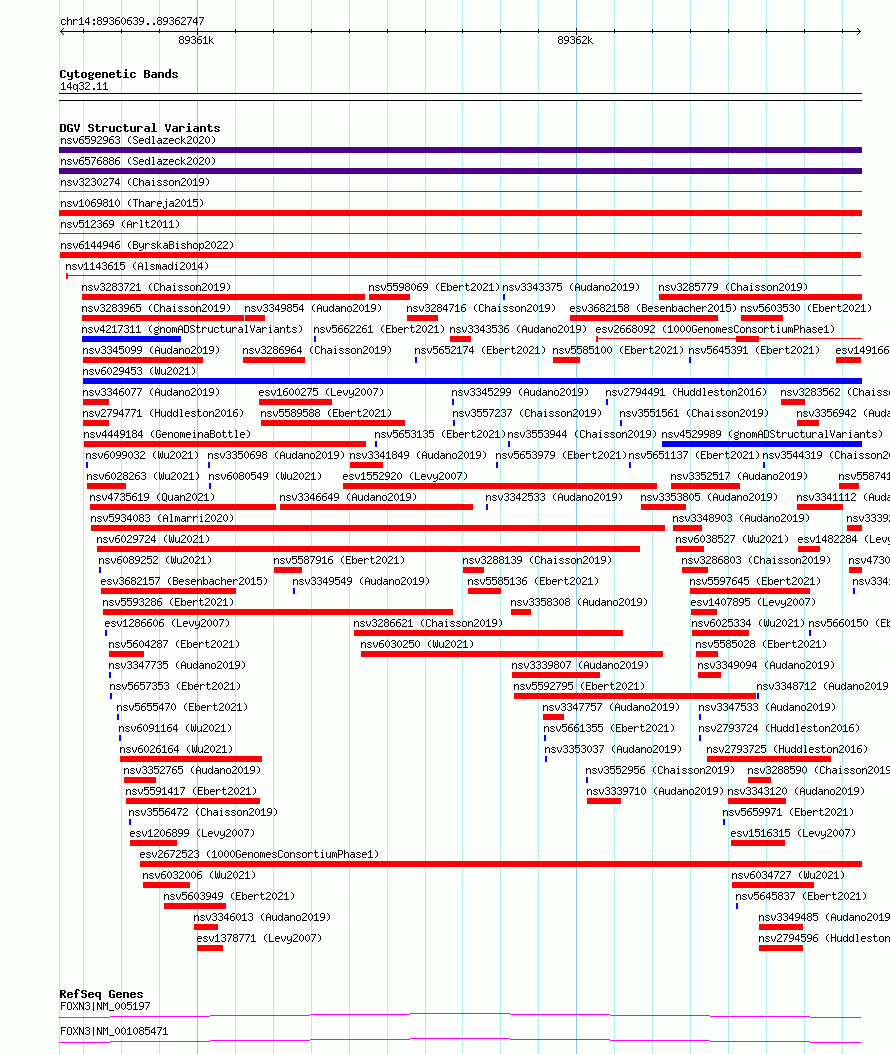Click blue bar under nsv4217311

[x=131, y=339]
